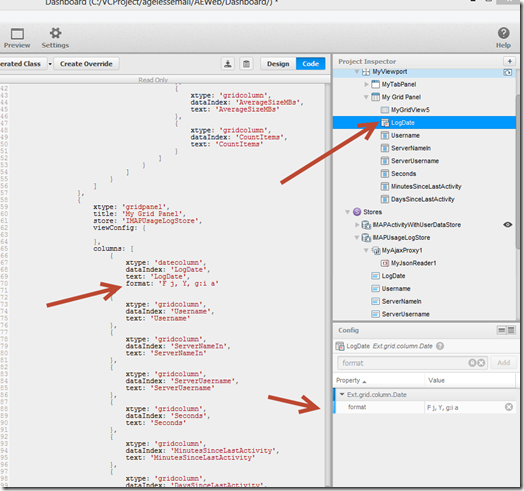Viewport: 524px width, 491px height.
Task: Click the Seconds column icon
Action: point(385,174)
